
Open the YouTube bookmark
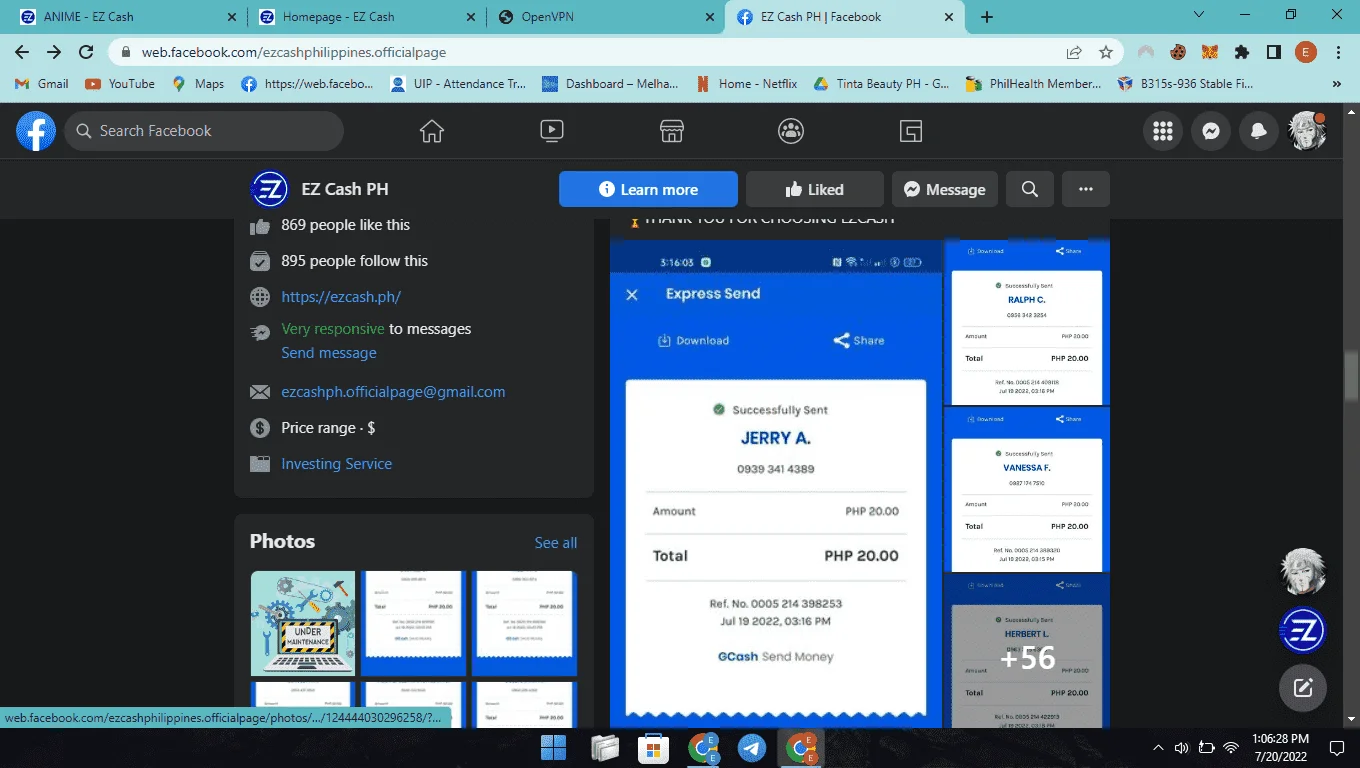120,84
